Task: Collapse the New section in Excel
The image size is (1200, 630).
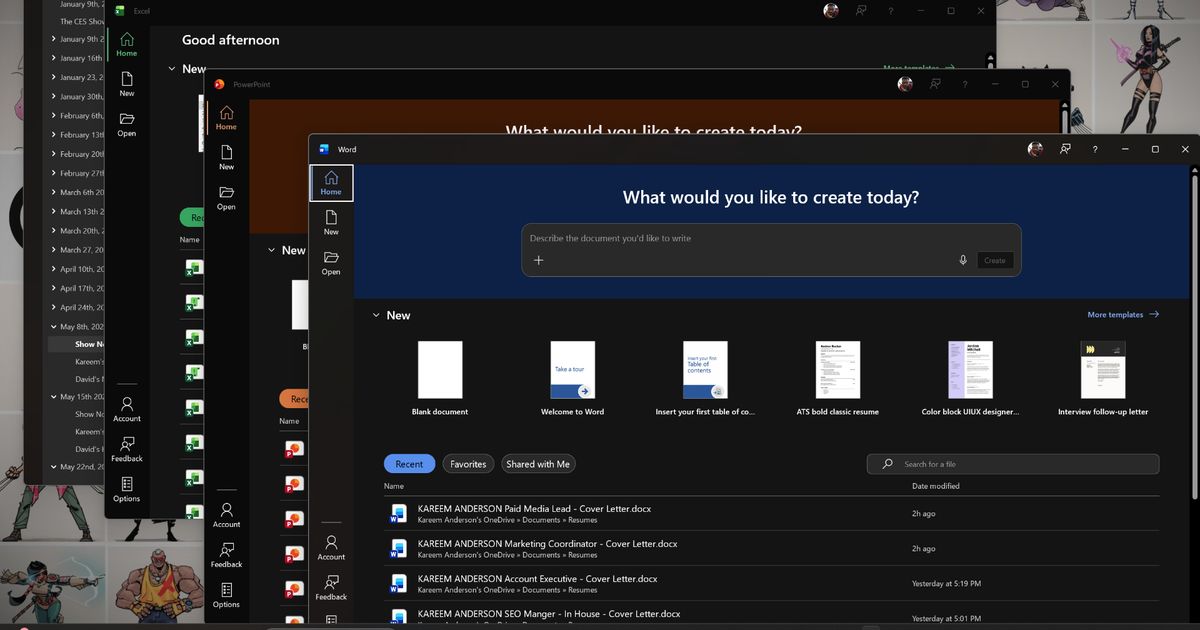Action: [x=171, y=69]
